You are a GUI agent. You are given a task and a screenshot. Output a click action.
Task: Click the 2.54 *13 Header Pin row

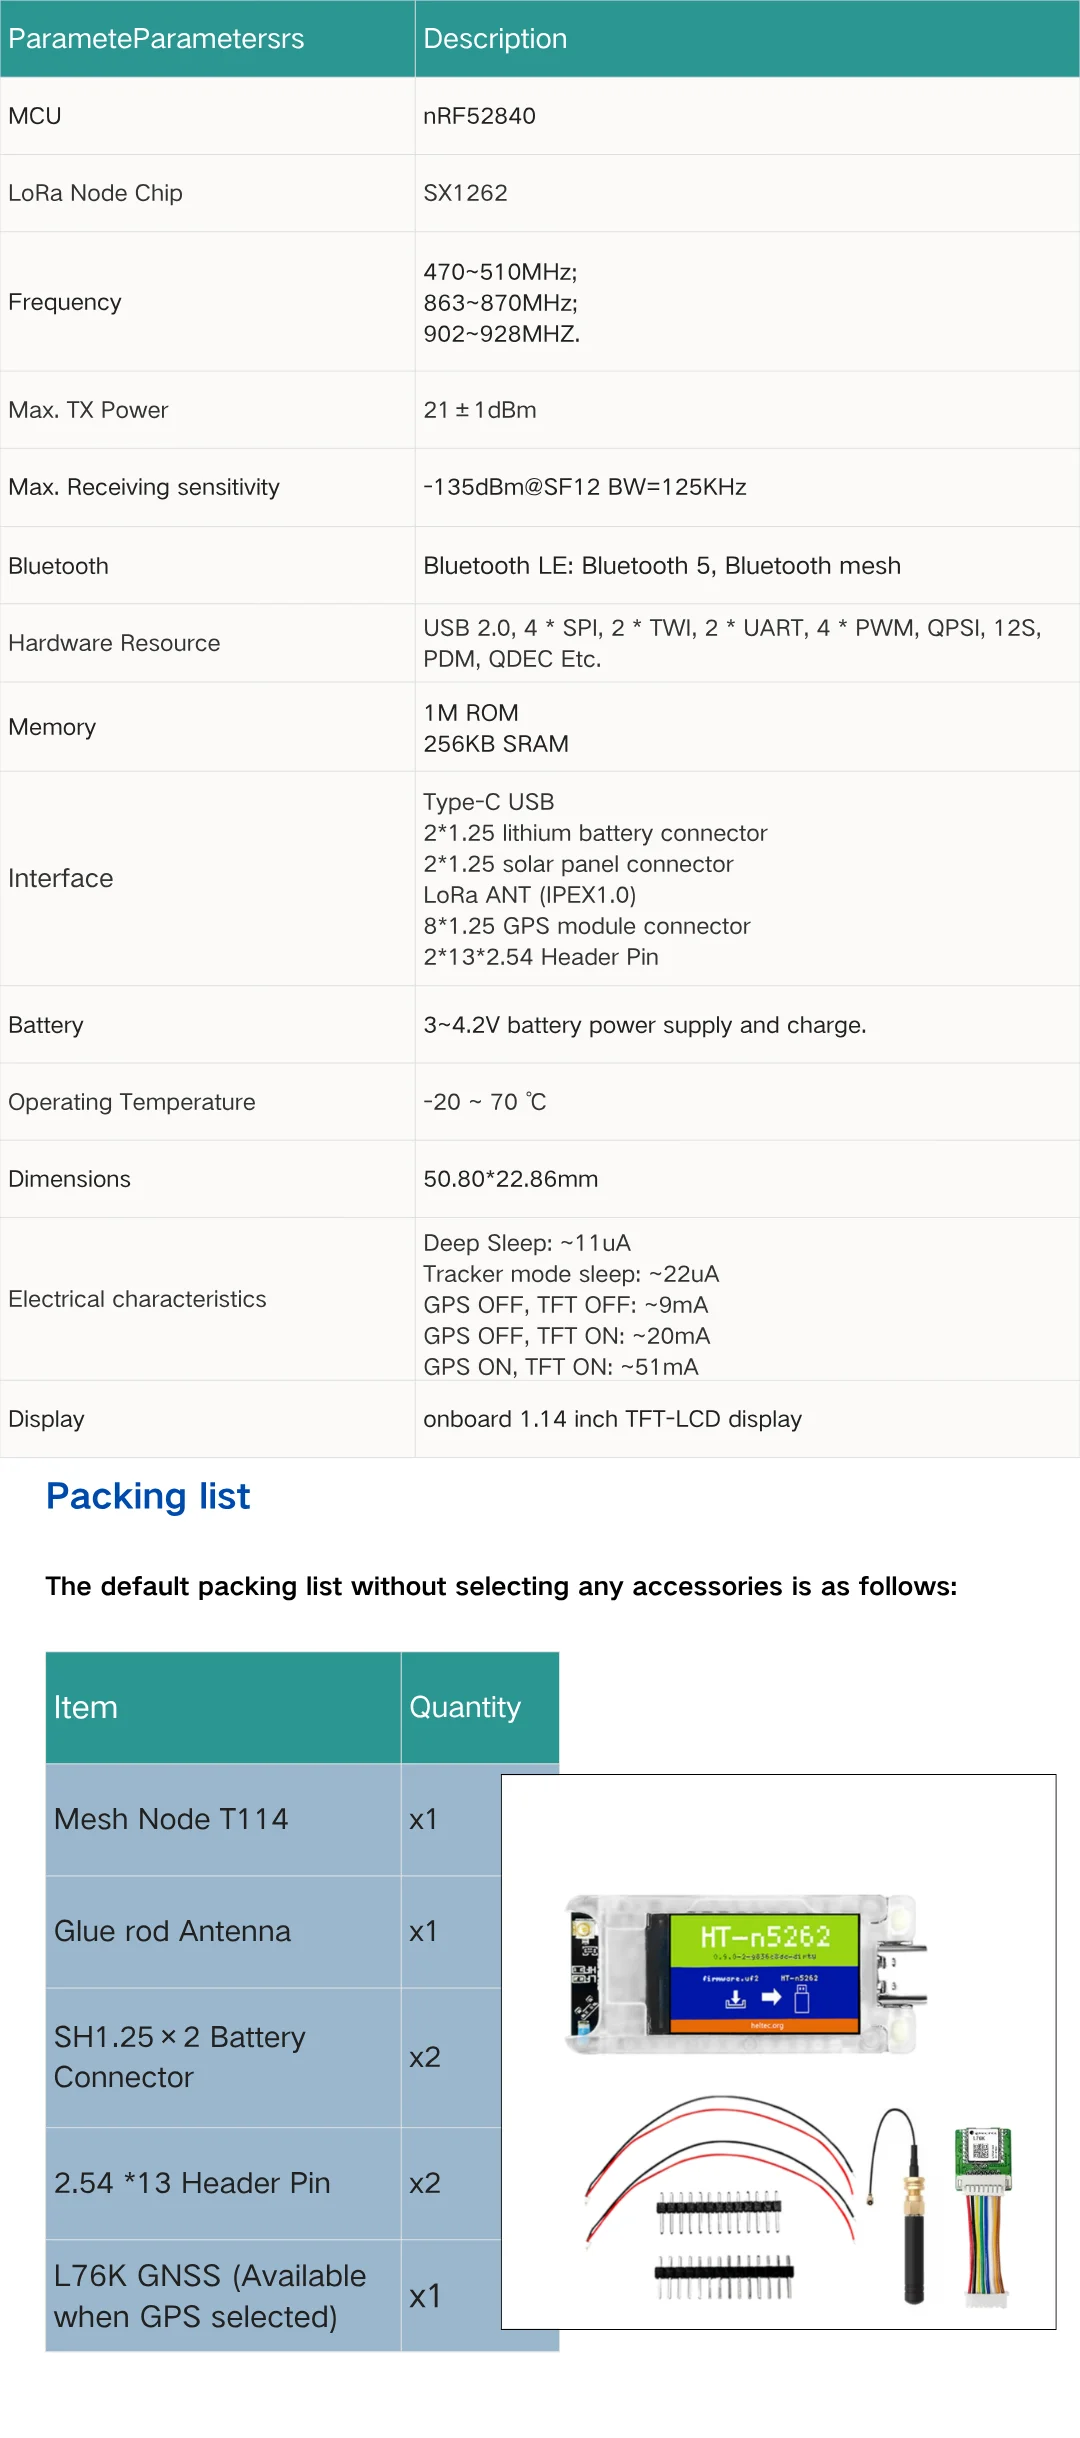[273, 2183]
